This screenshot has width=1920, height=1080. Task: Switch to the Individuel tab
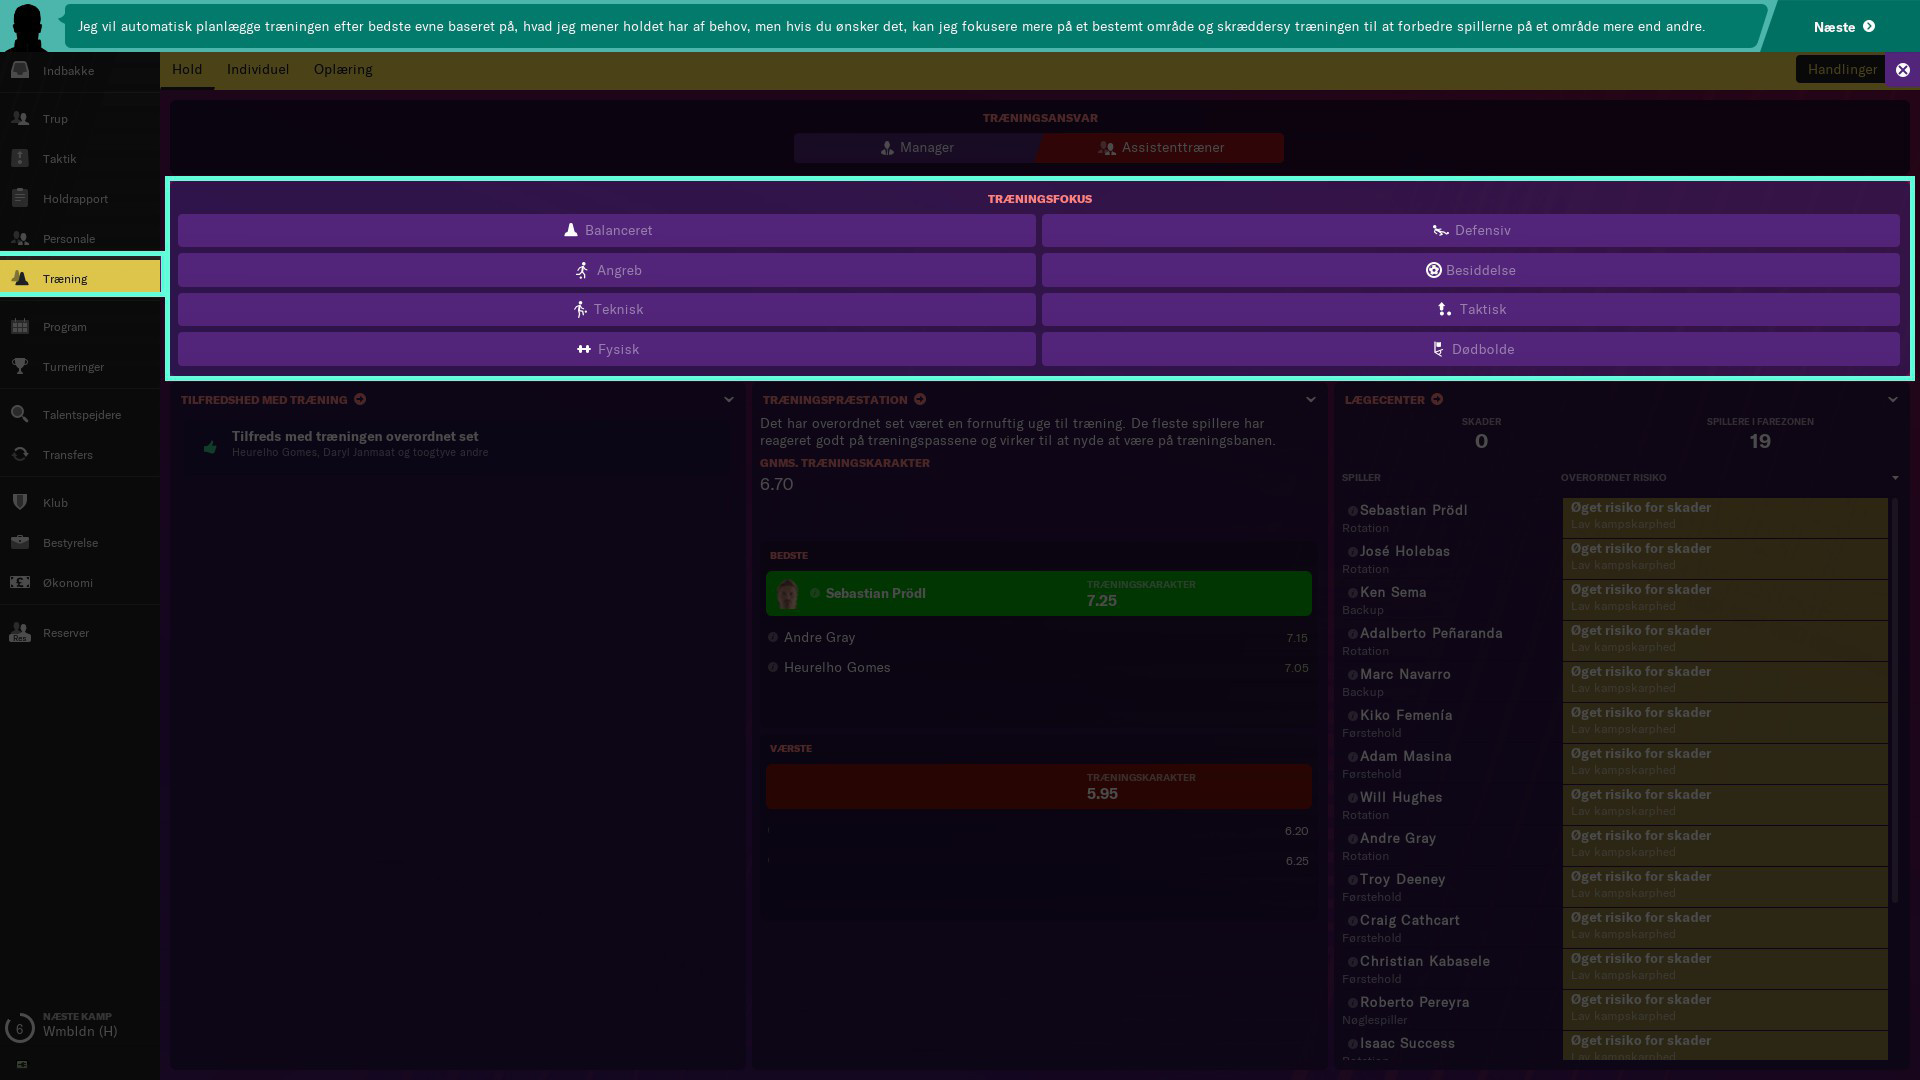pos(258,69)
